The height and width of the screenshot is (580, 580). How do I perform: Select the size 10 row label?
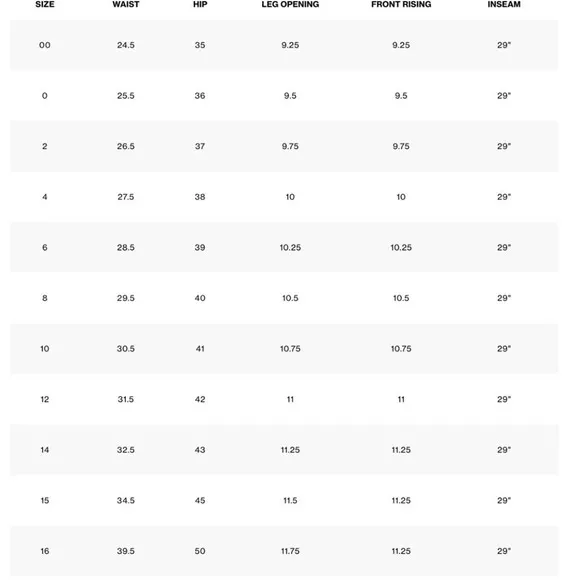pos(45,349)
